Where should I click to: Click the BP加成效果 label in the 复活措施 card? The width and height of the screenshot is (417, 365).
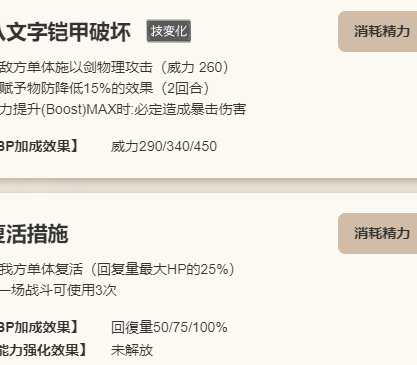point(39,327)
